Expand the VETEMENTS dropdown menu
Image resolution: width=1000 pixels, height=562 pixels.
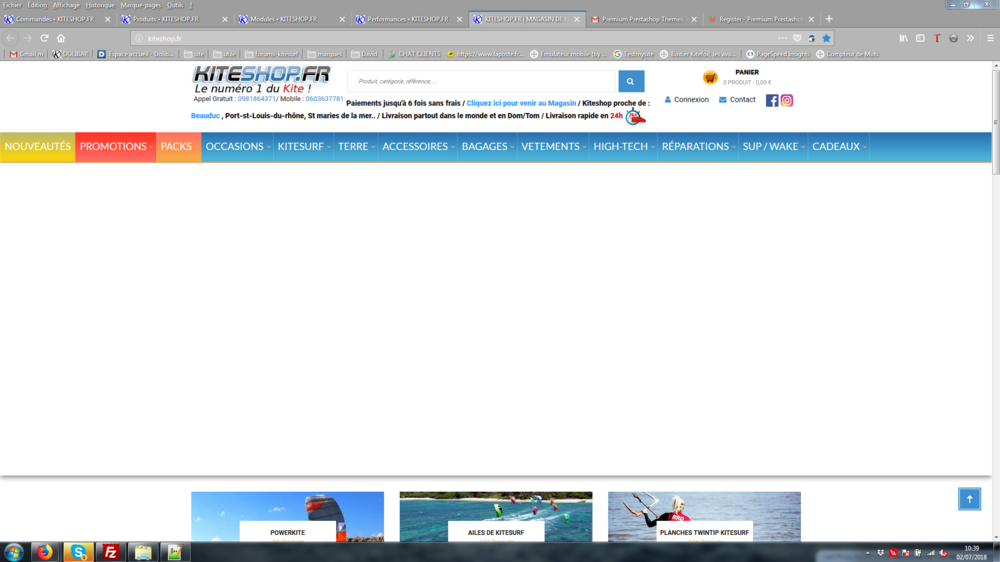pos(553,147)
